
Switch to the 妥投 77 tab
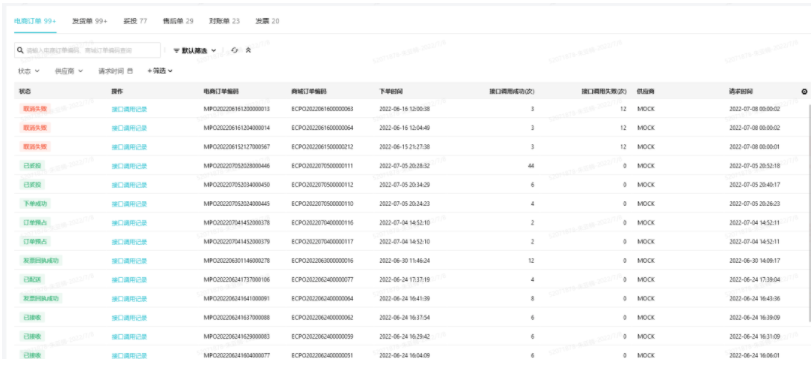[x=135, y=21]
